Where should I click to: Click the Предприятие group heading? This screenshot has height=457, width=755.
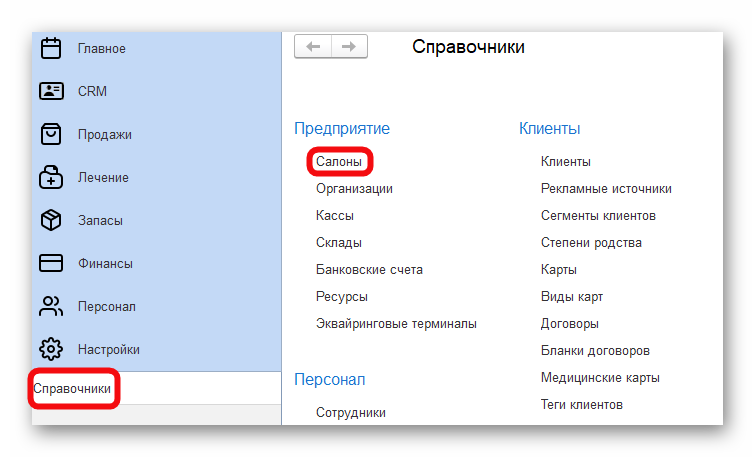click(342, 129)
